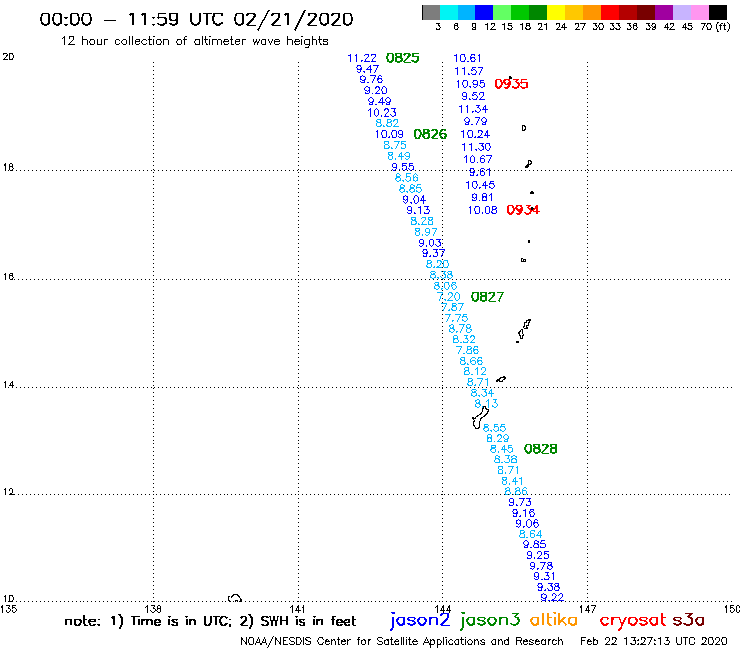Click the latitude axis label 14
The width and height of the screenshot is (740, 650).
[8, 385]
